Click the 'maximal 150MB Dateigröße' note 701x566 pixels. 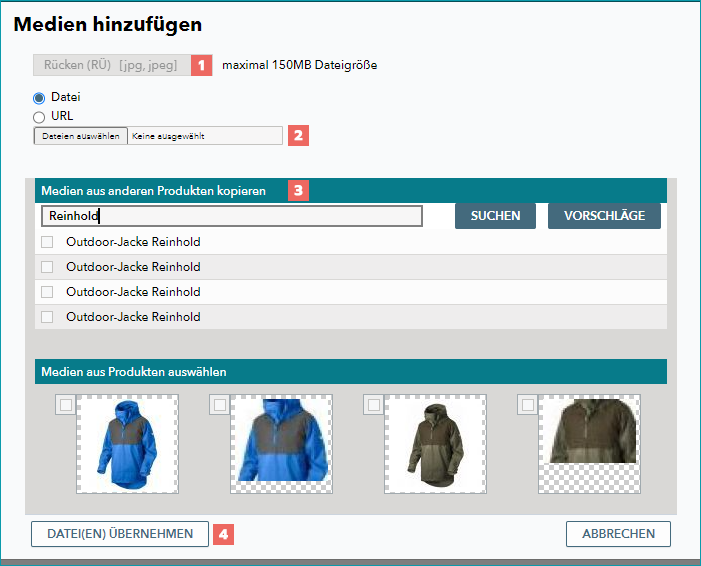tap(300, 65)
